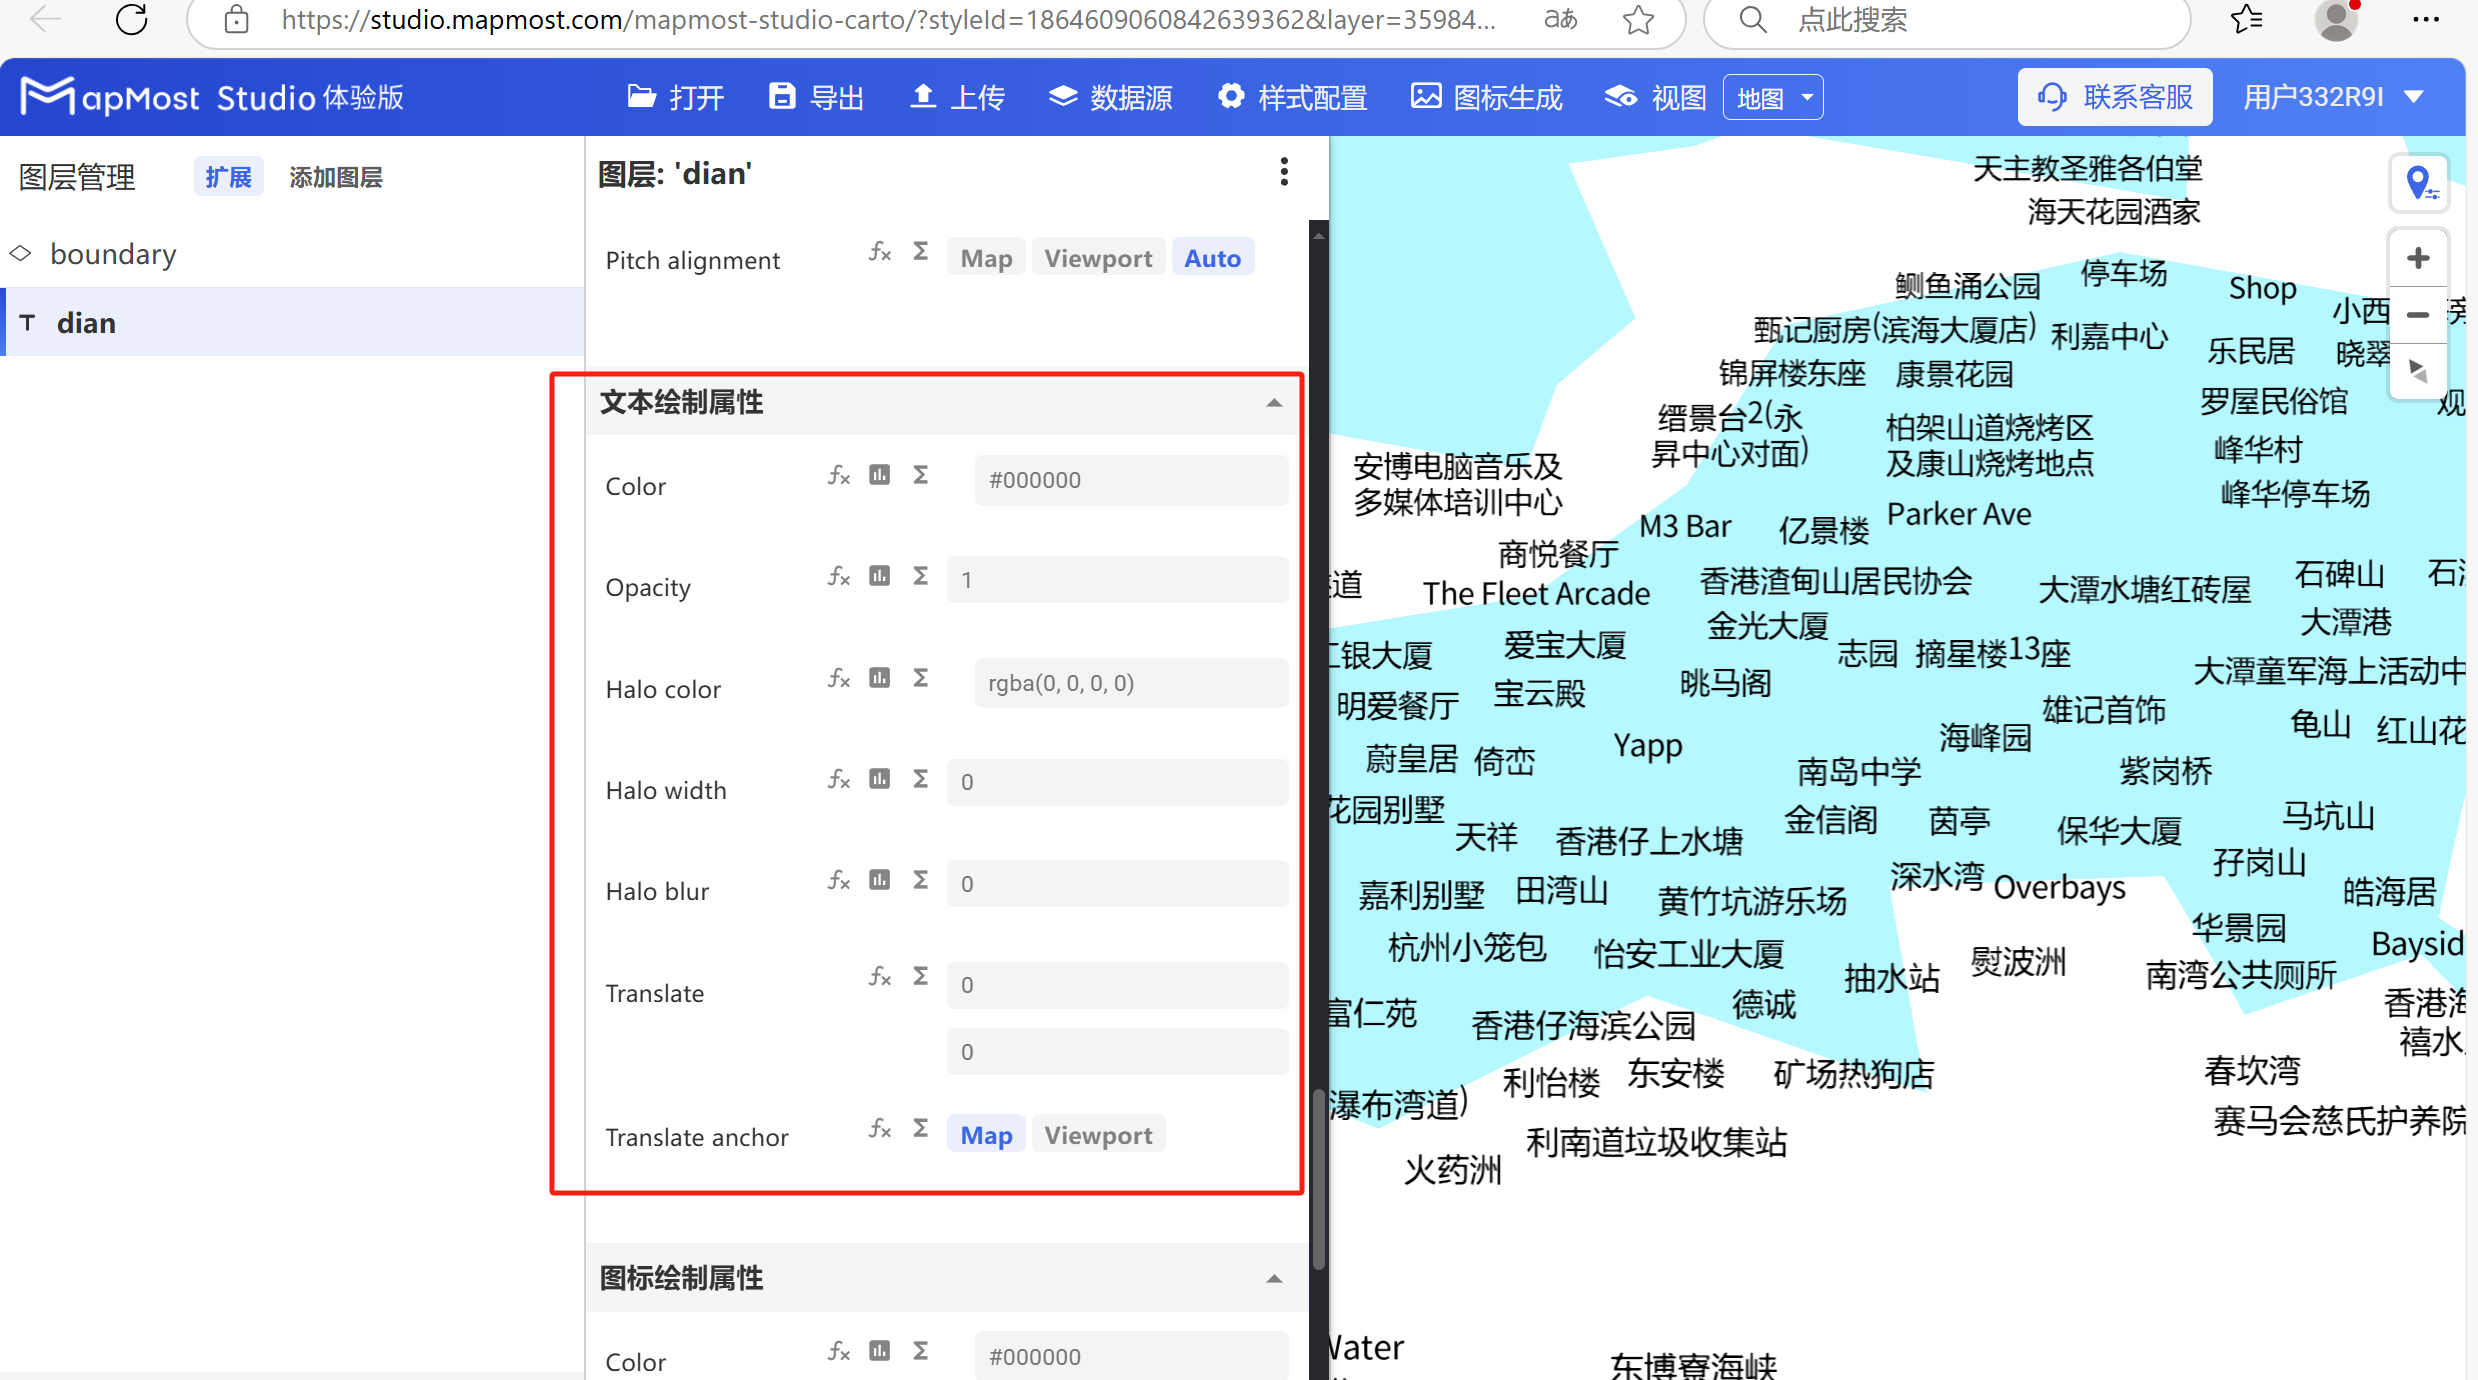
Task: Click the zoom-in control on the map
Action: coord(2419,257)
